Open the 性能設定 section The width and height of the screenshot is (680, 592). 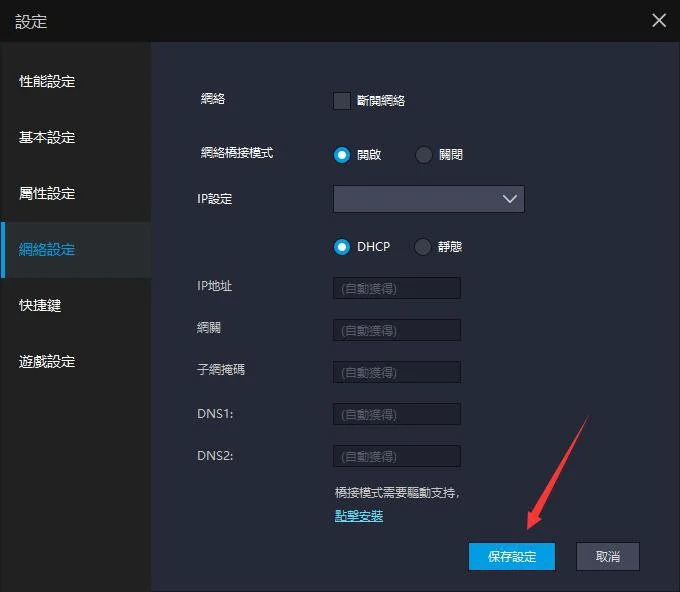[47, 82]
